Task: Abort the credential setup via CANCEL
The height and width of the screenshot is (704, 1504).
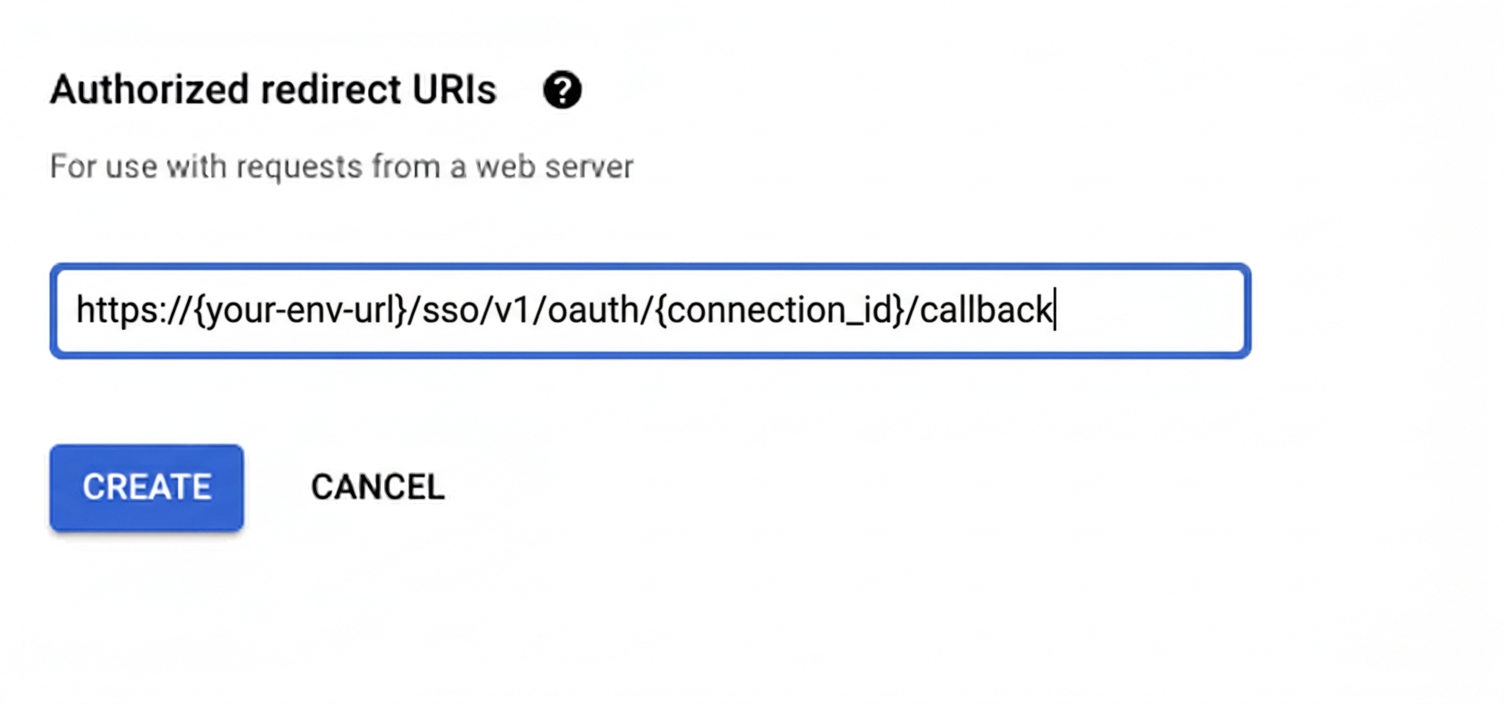Action: pos(377,487)
